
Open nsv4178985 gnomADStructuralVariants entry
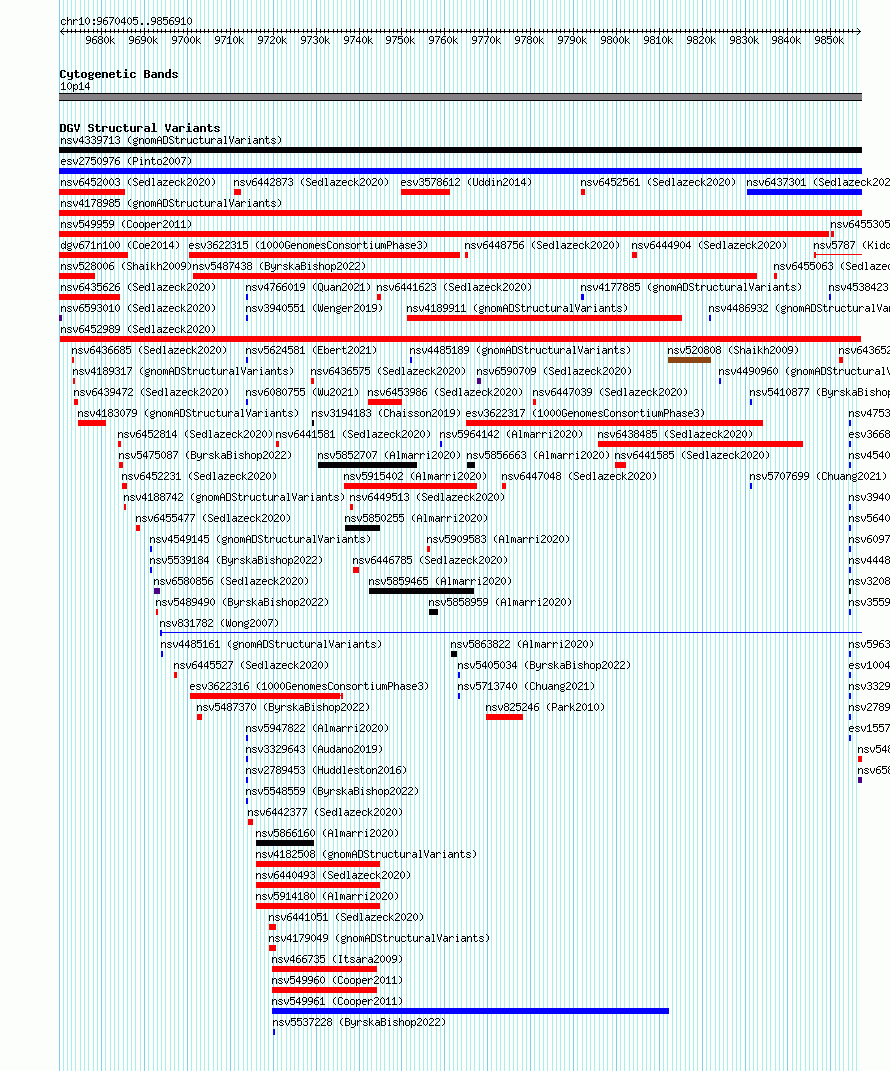coord(171,204)
